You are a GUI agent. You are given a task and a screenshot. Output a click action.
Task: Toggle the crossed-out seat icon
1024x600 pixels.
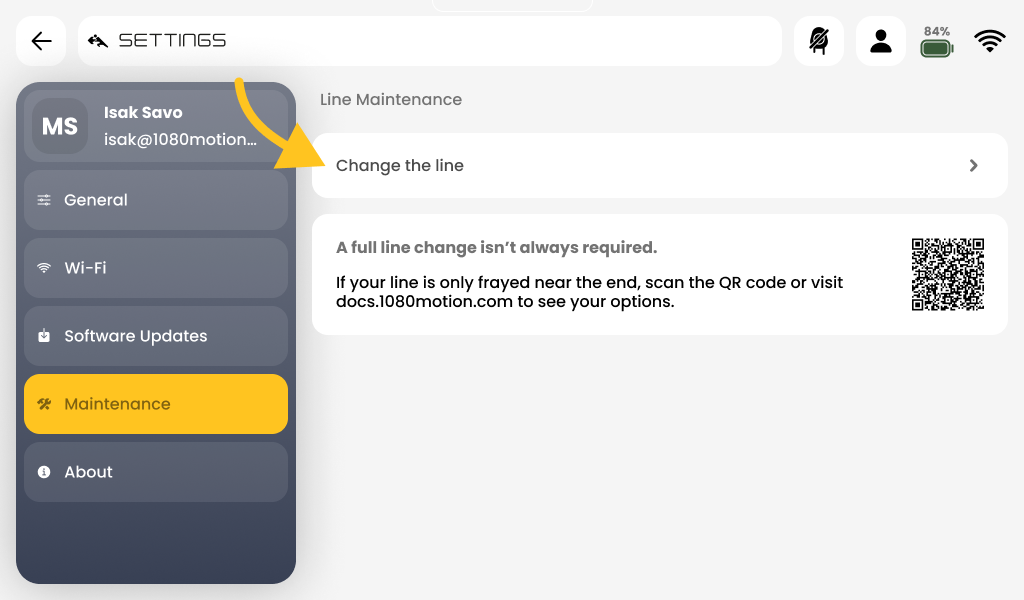pos(819,41)
